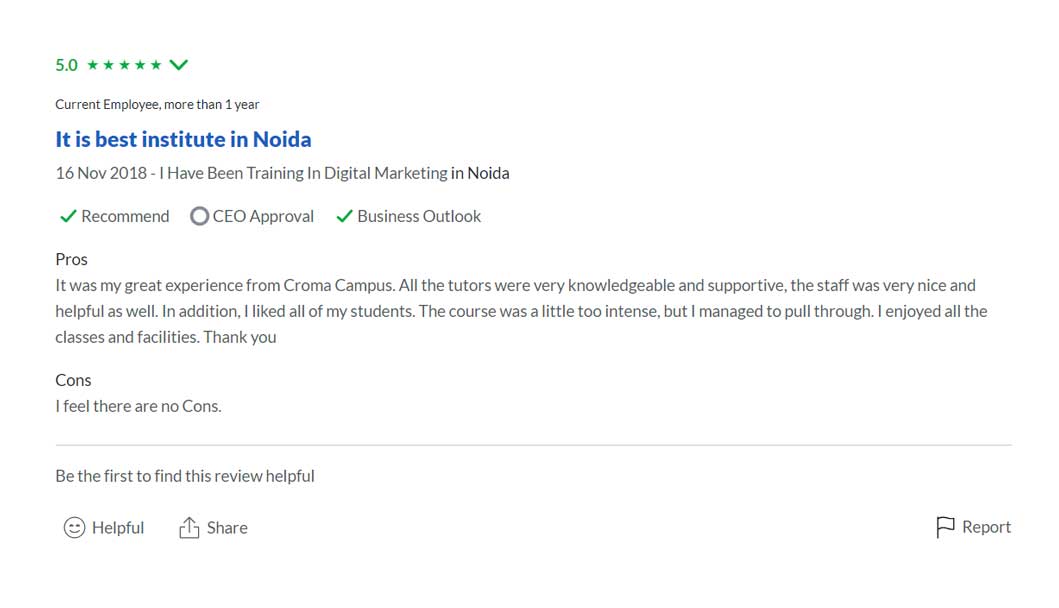Image resolution: width=1059 pixels, height=608 pixels.
Task: Click "Be the first to find this review helpful"
Action: 185,476
